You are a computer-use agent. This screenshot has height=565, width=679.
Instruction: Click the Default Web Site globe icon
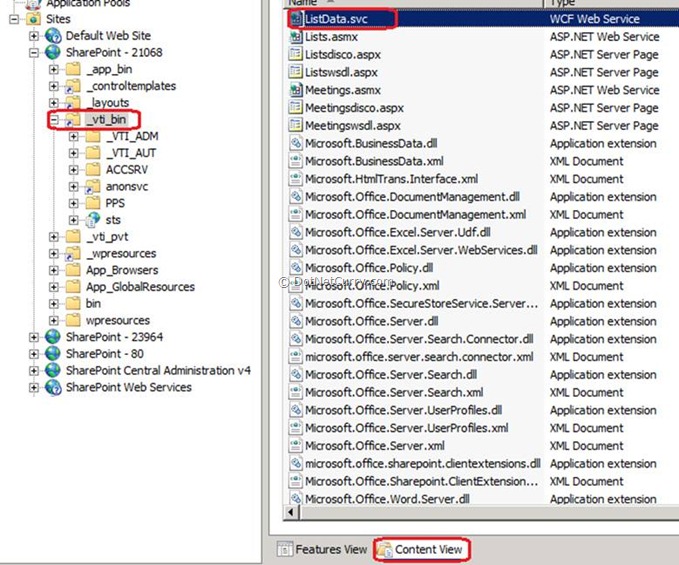coord(53,36)
